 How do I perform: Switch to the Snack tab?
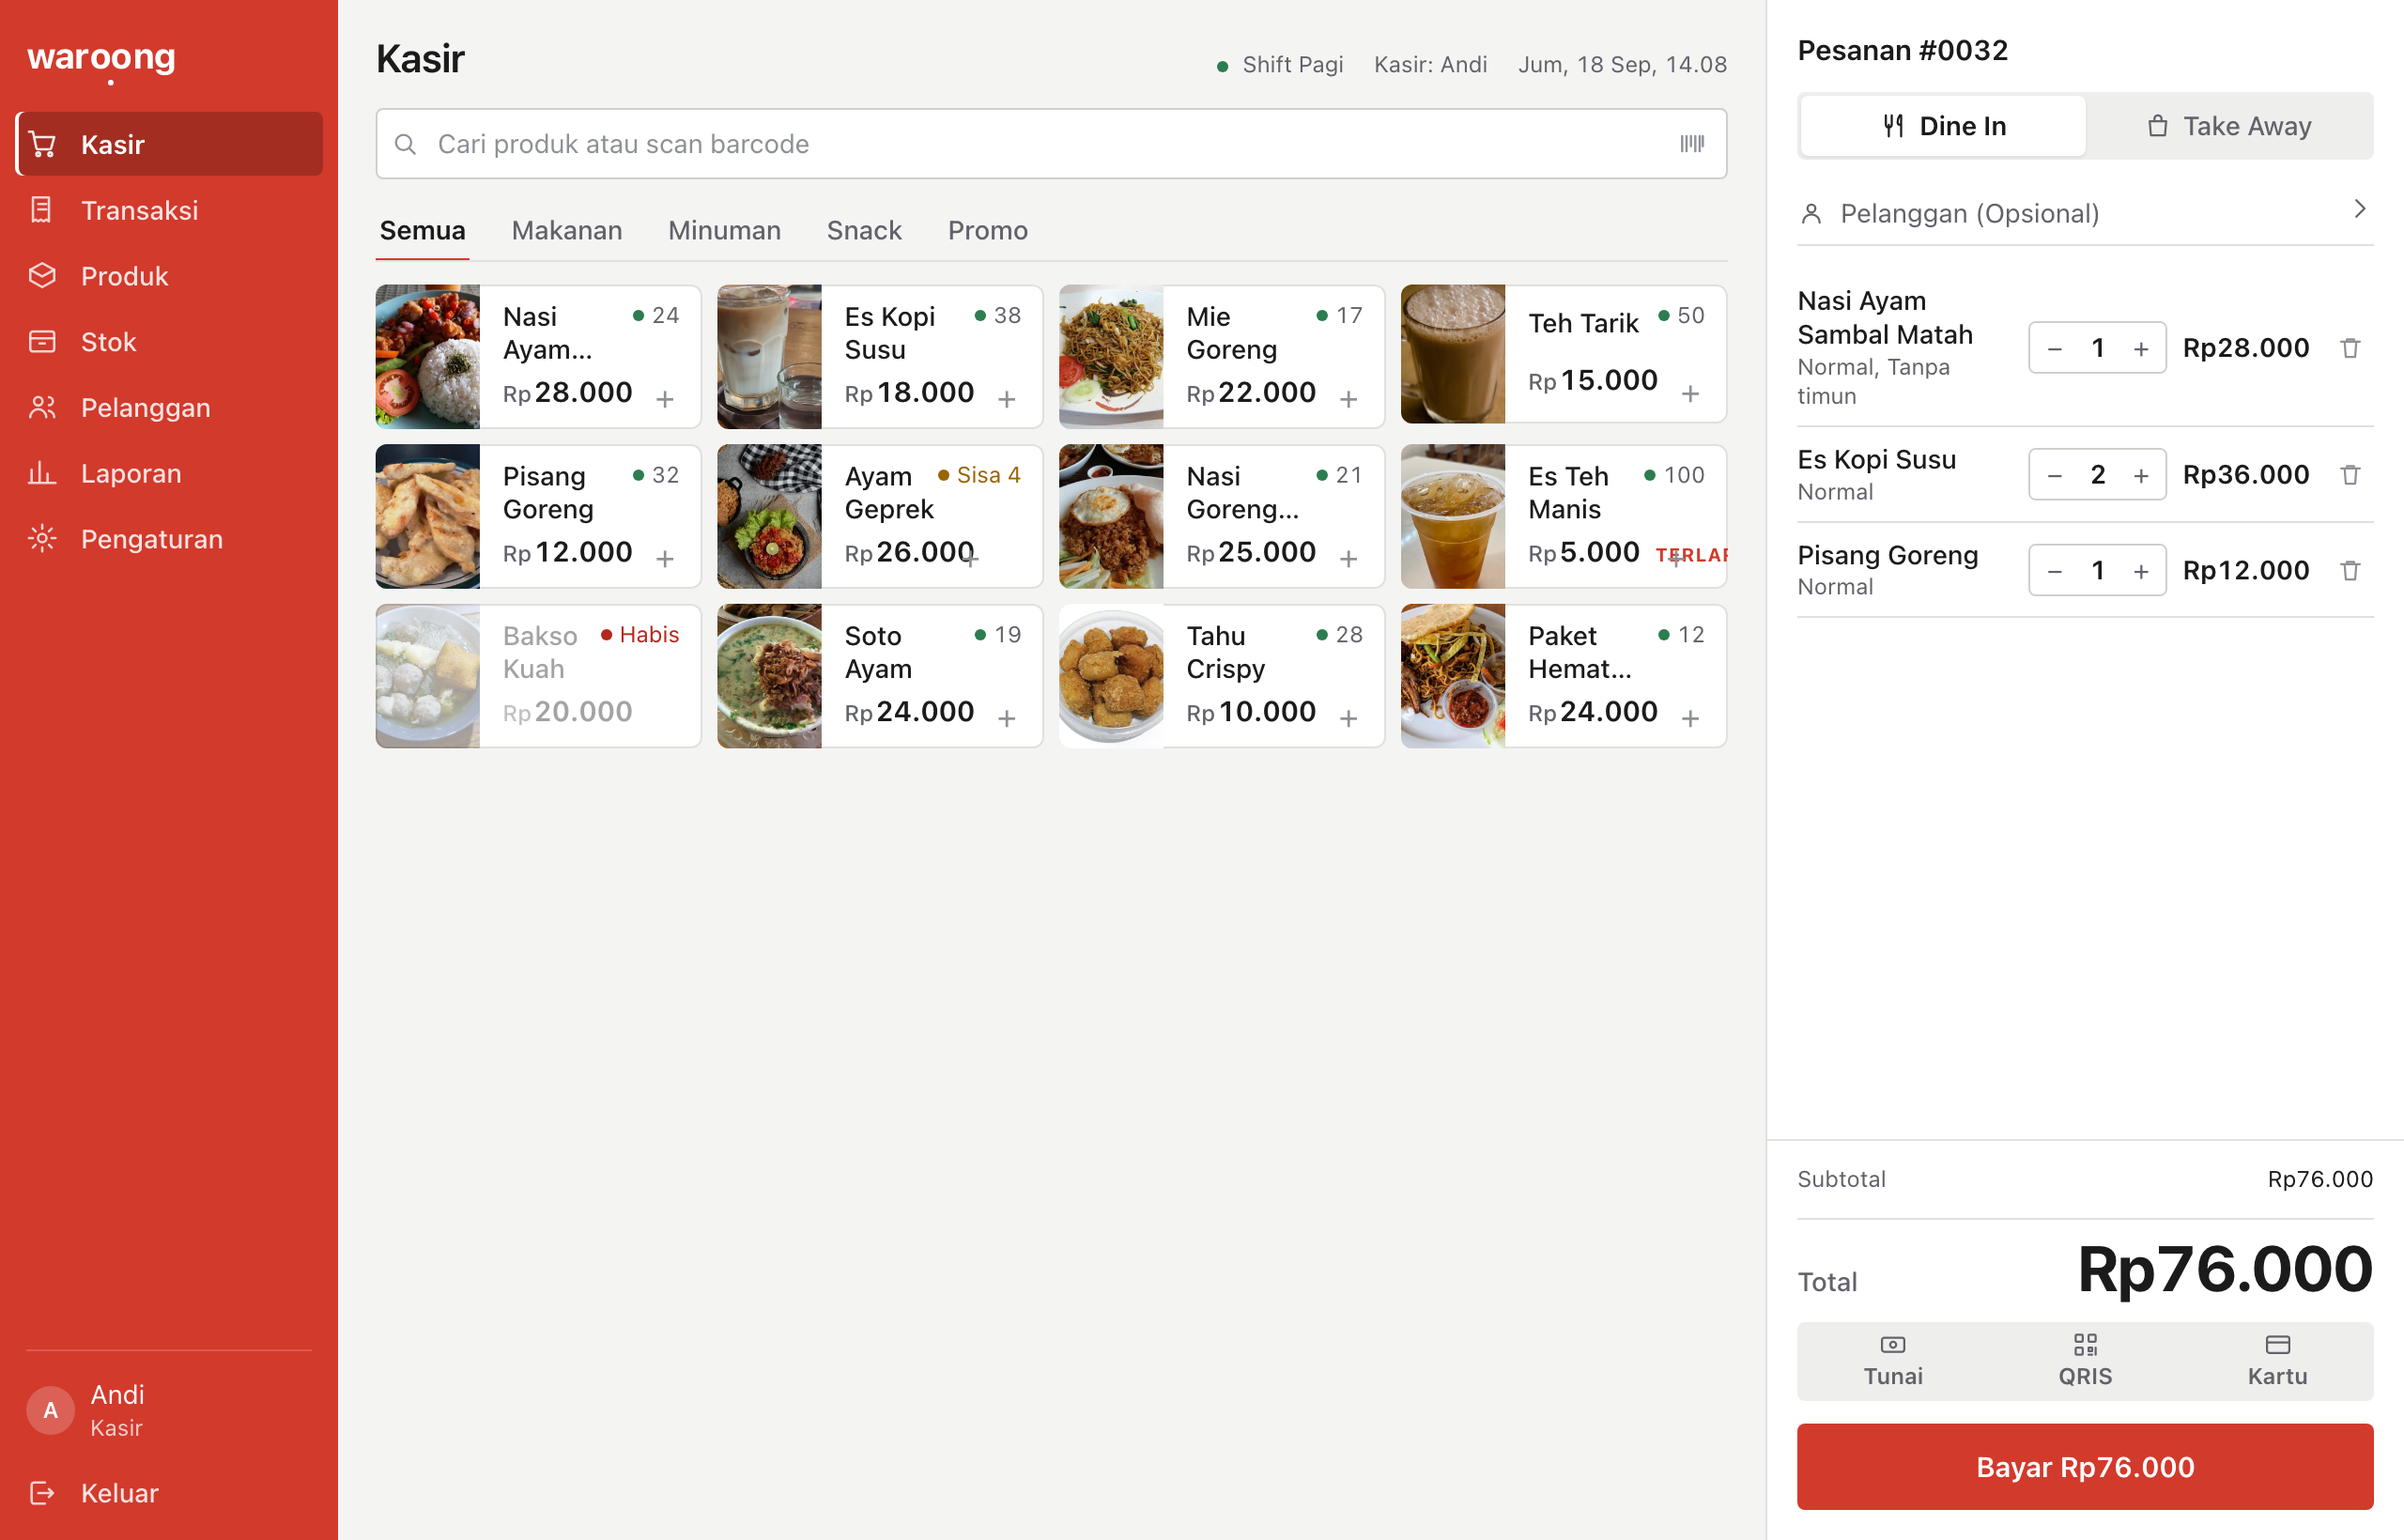[864, 231]
